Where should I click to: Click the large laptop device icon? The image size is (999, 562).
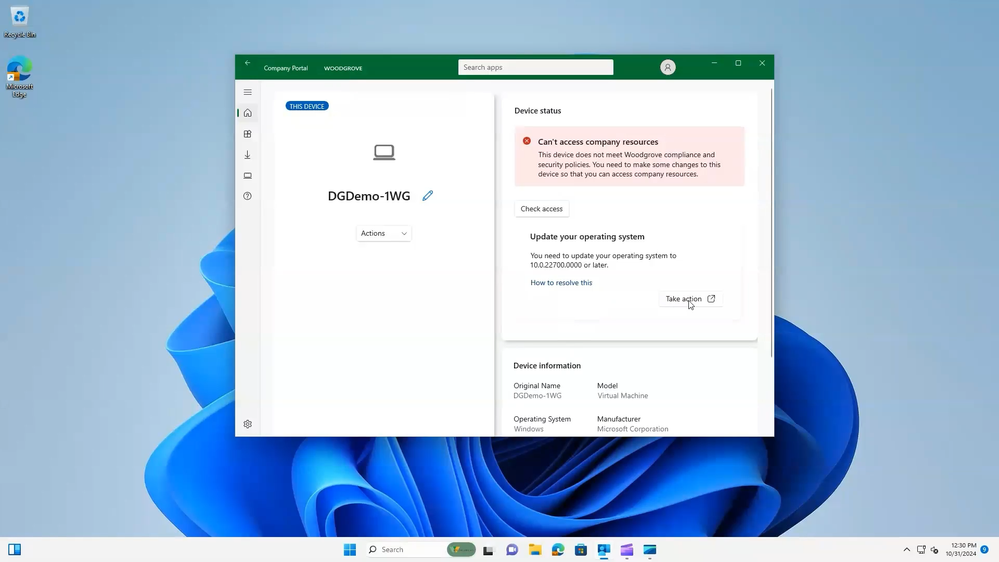pyautogui.click(x=384, y=152)
